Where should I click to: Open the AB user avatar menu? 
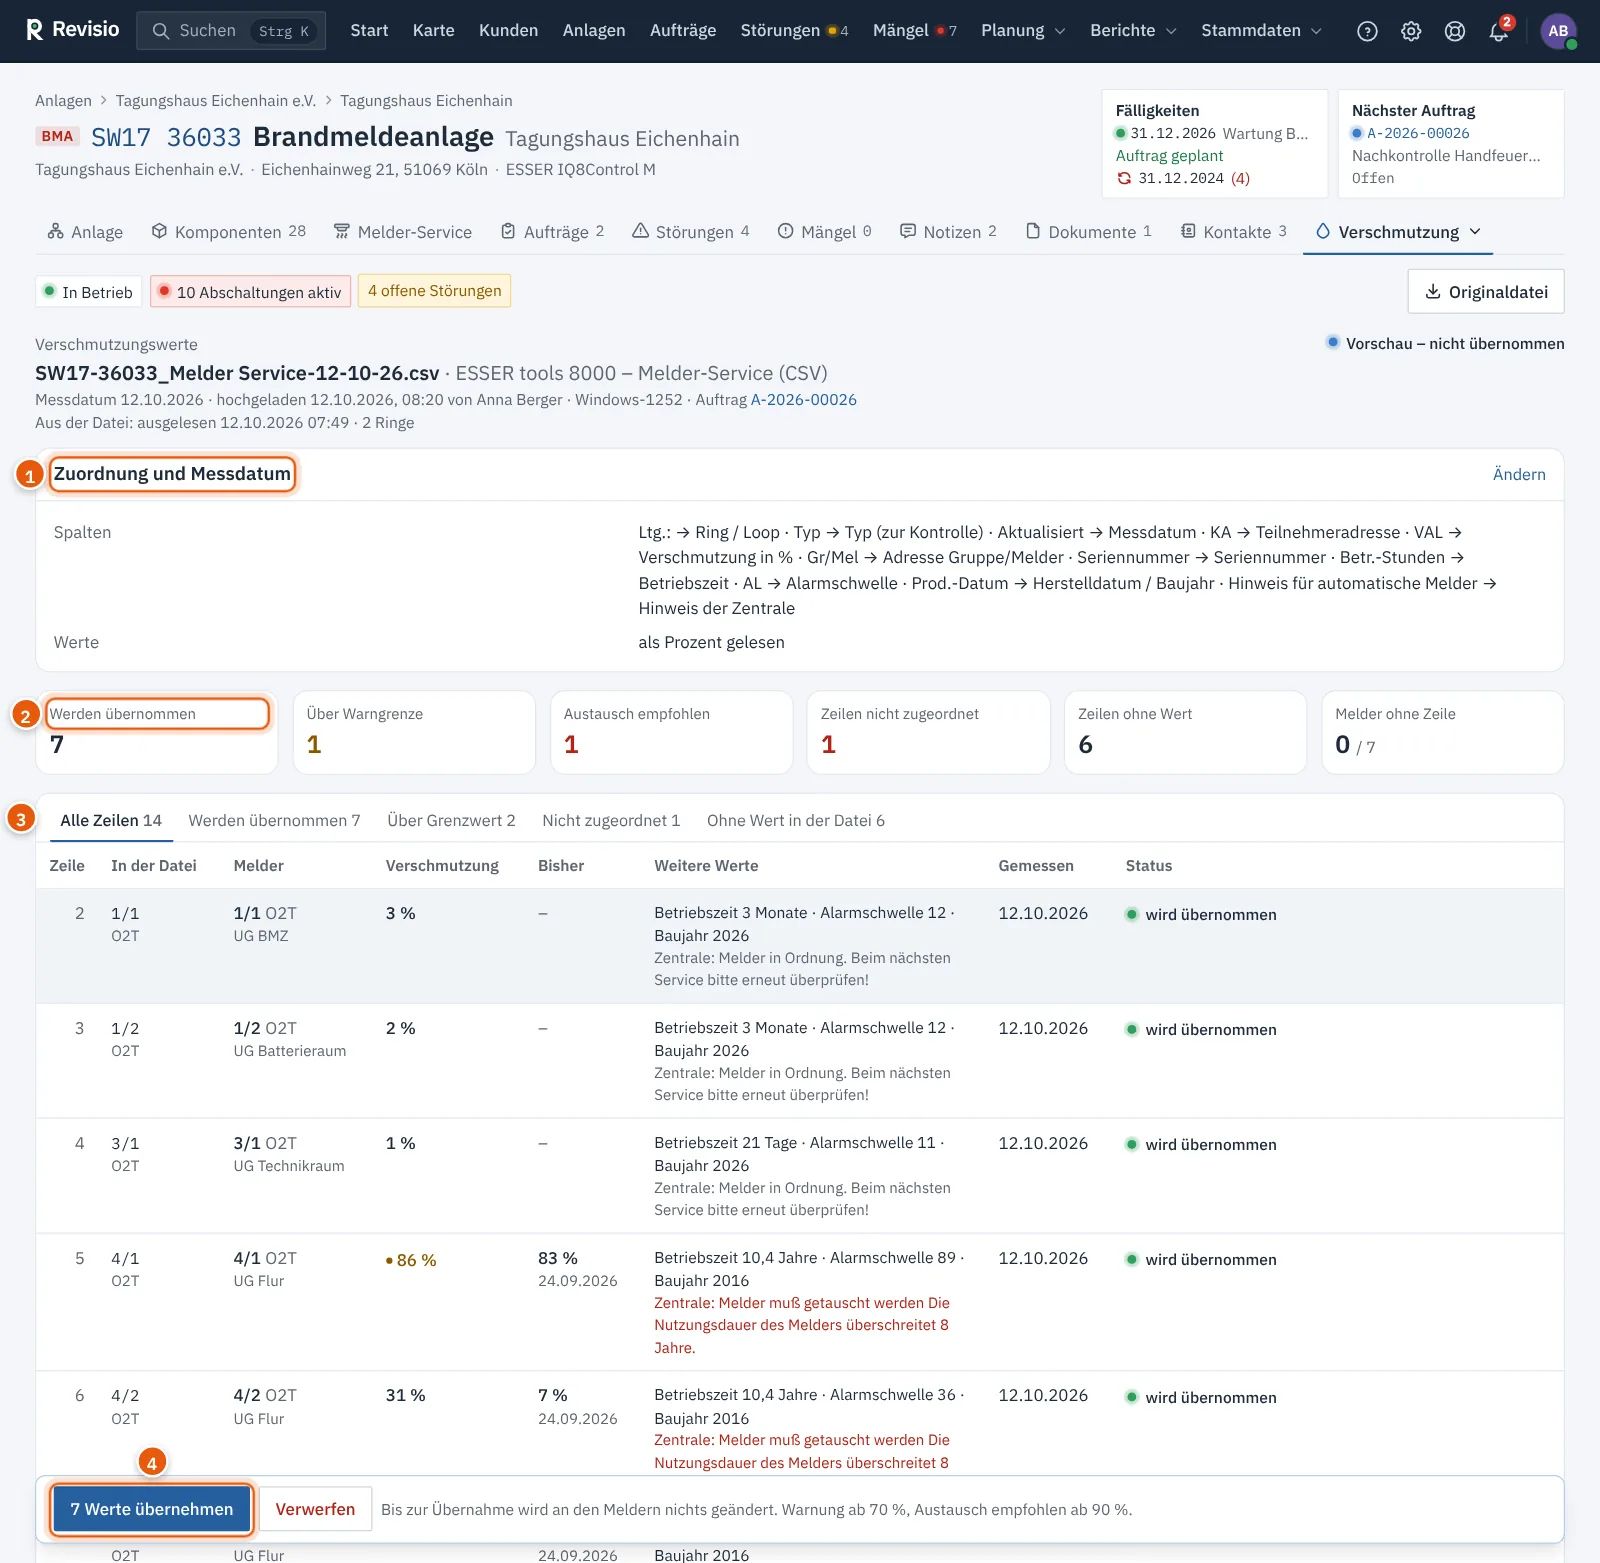(1558, 31)
